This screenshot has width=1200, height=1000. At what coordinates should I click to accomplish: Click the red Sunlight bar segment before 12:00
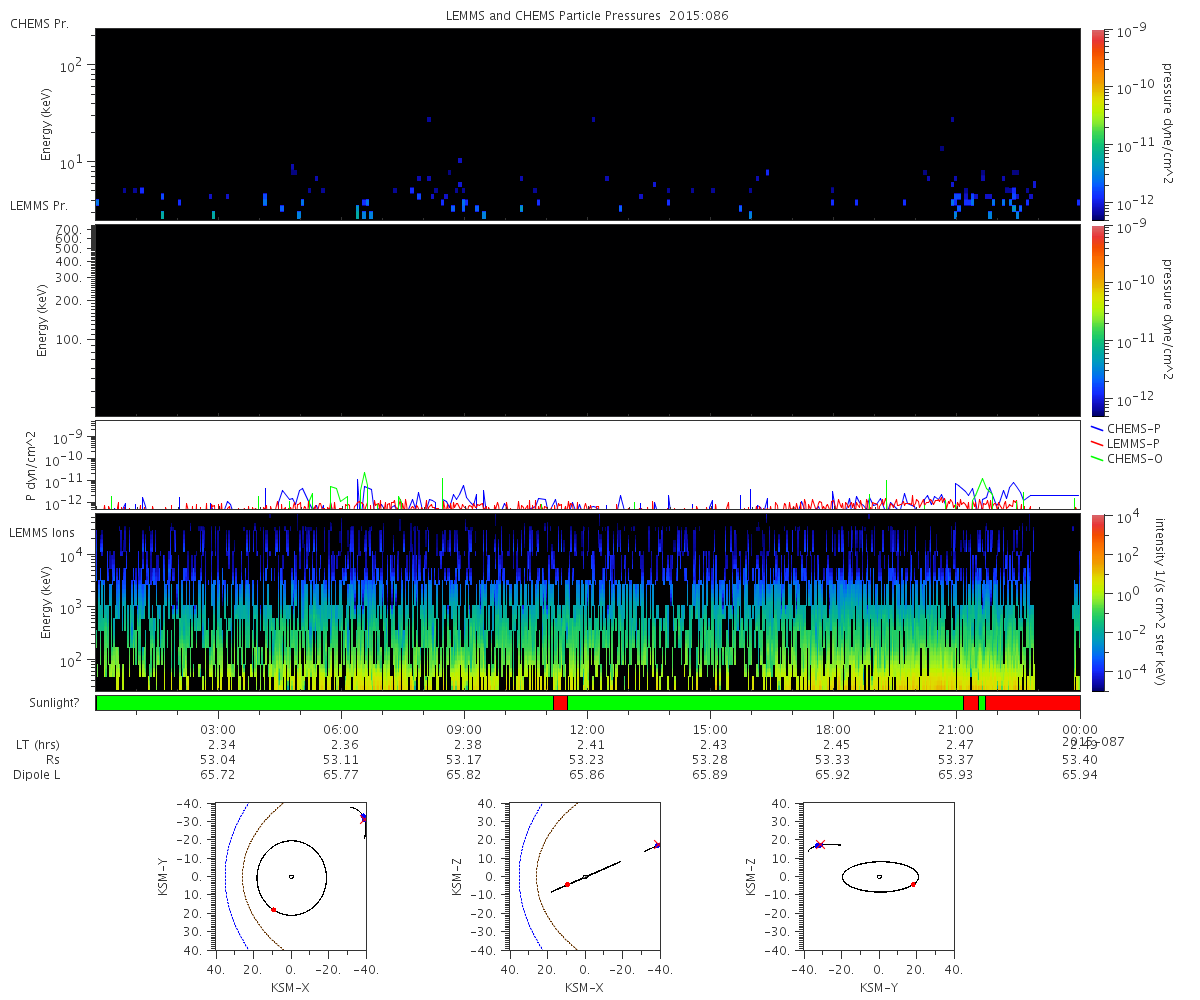pyautogui.click(x=560, y=703)
